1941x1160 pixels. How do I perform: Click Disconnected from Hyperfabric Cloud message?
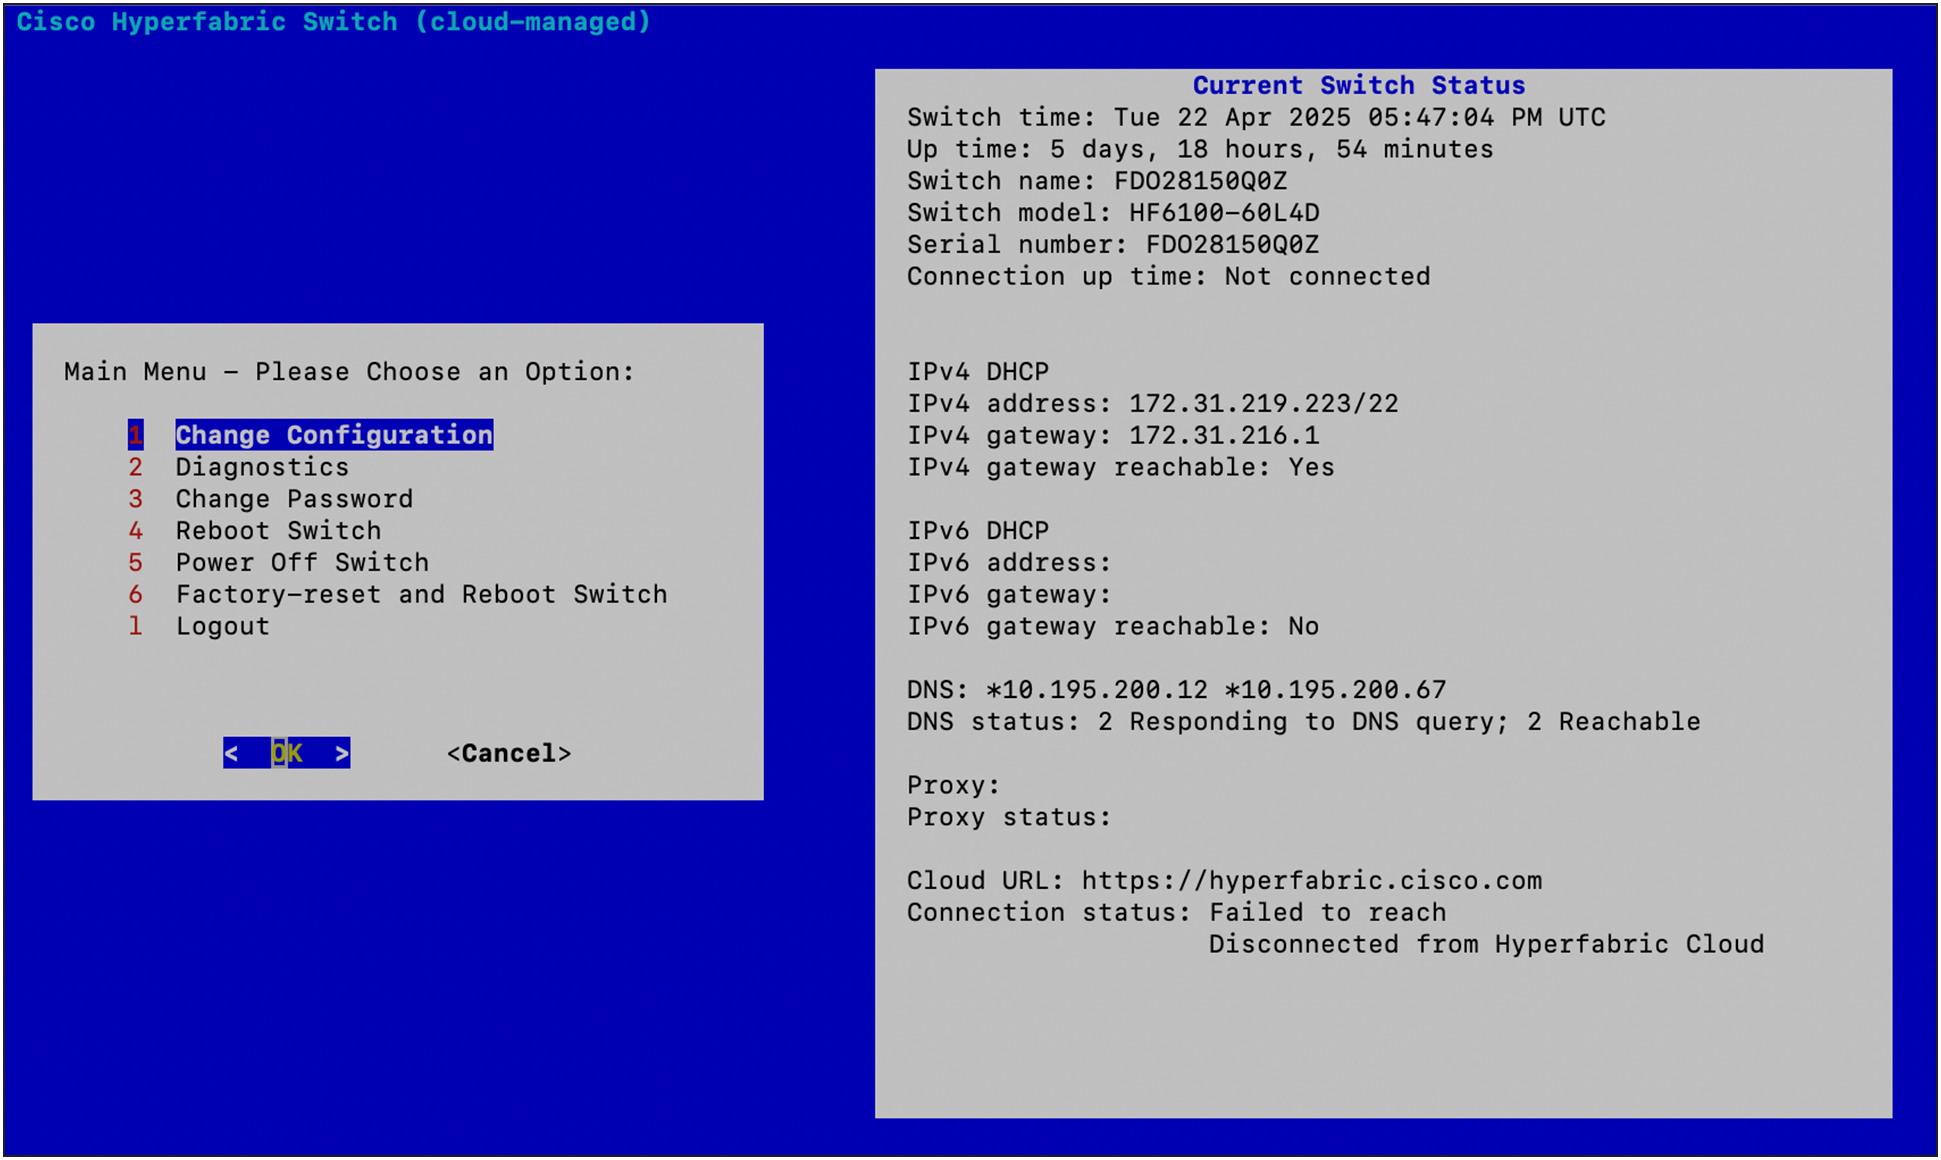pyautogui.click(x=1486, y=945)
